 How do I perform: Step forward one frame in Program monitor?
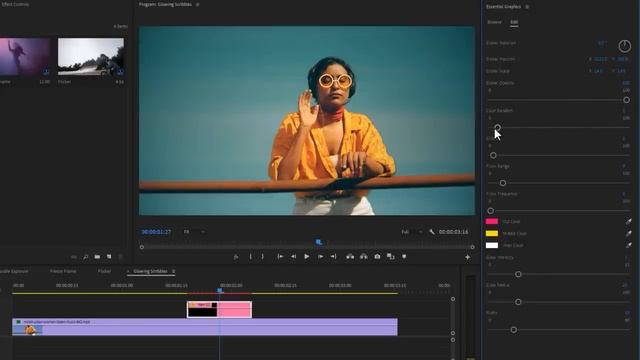click(x=320, y=257)
